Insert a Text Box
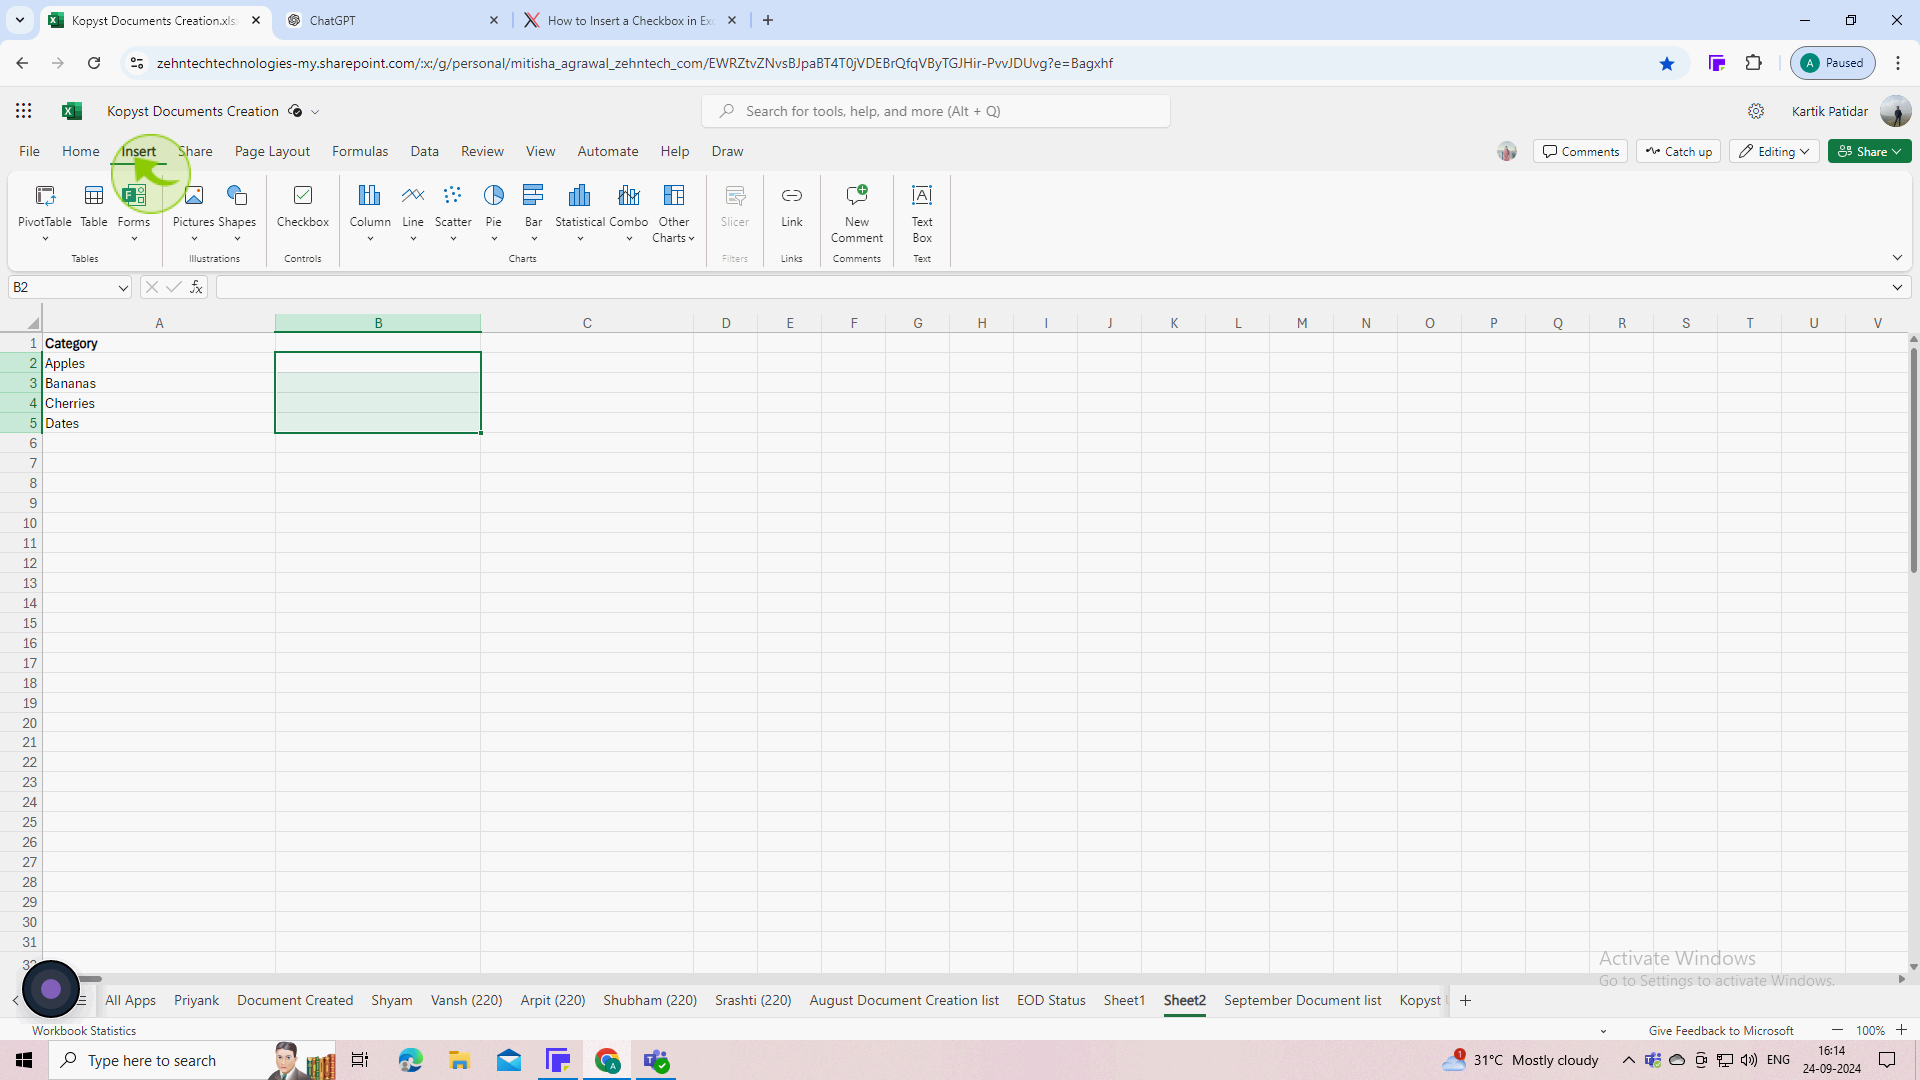Image resolution: width=1920 pixels, height=1080 pixels. [922, 212]
